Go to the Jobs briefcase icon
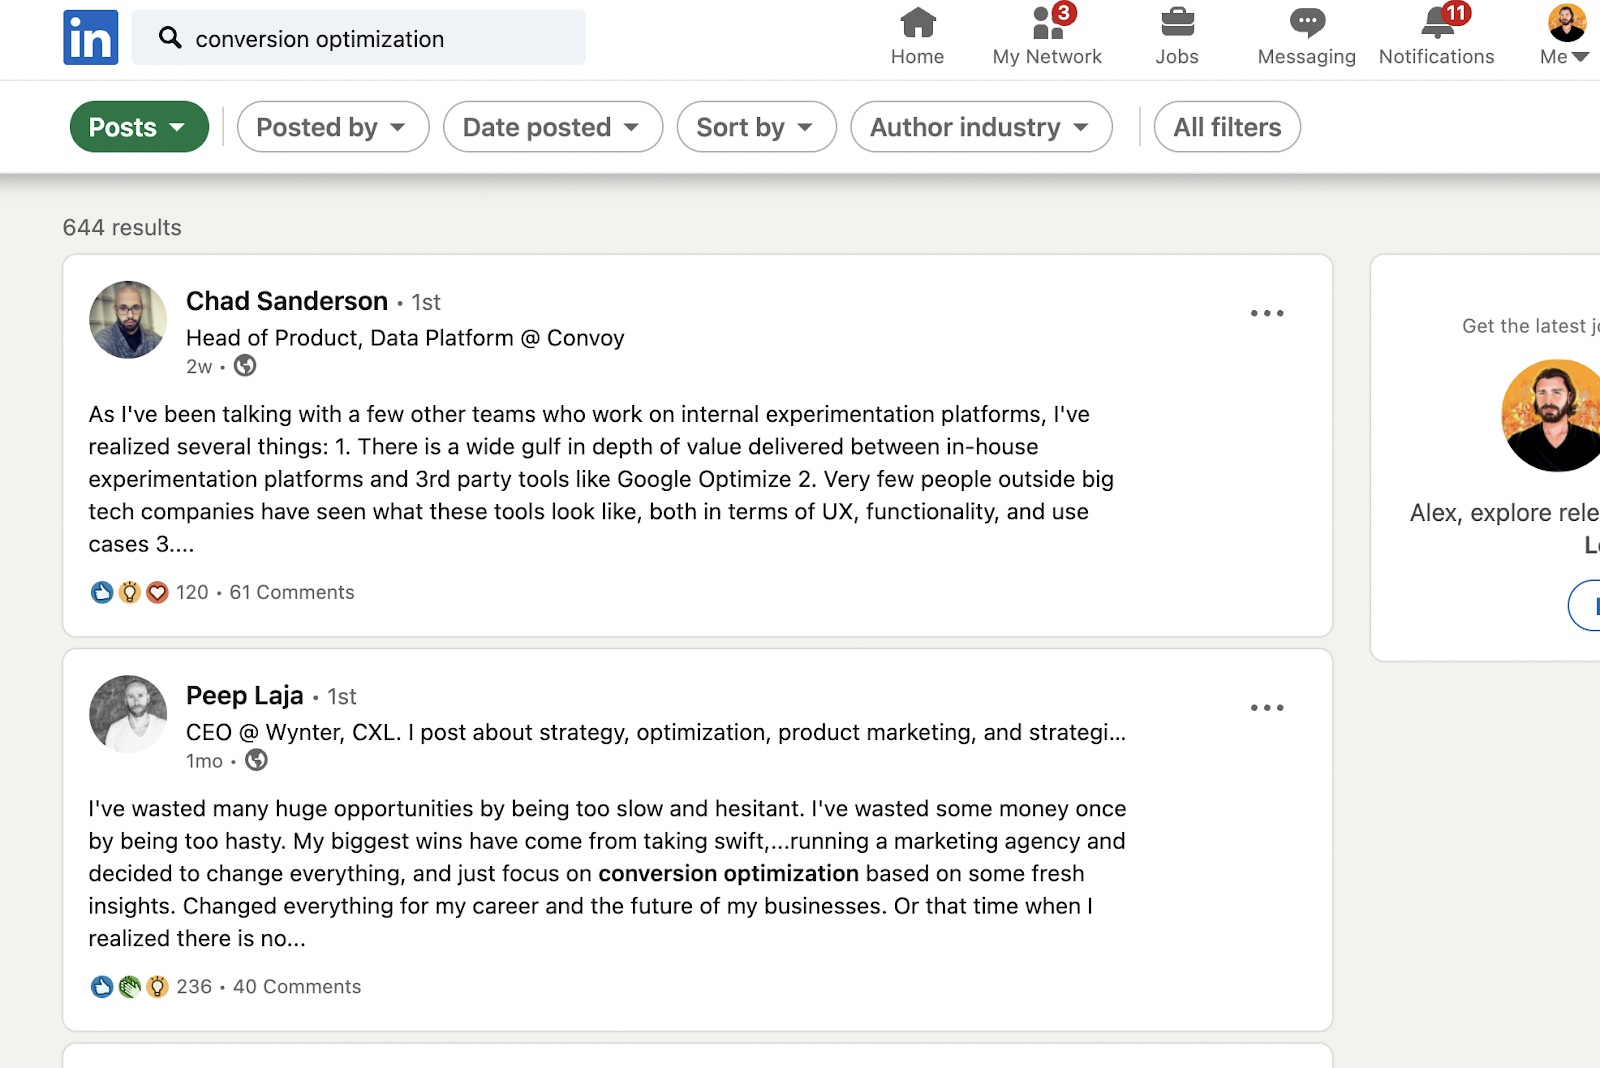 click(x=1177, y=23)
